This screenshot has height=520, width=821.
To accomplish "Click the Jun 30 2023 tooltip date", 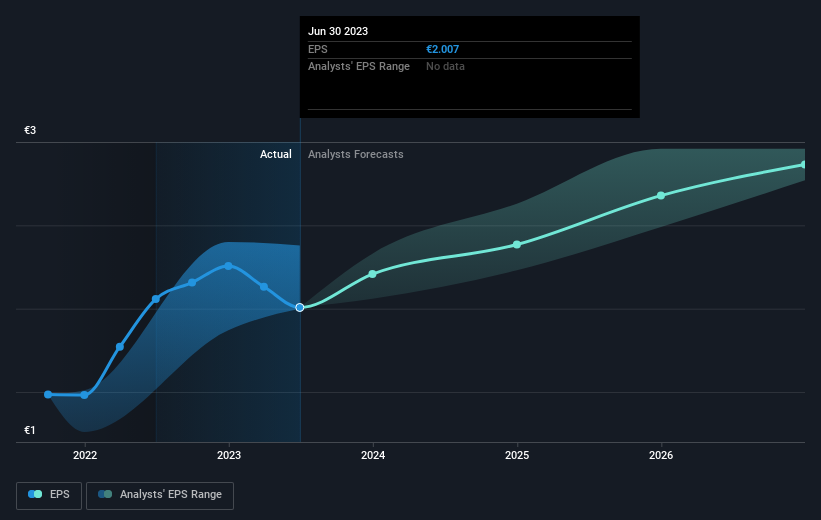I will 338,31.
